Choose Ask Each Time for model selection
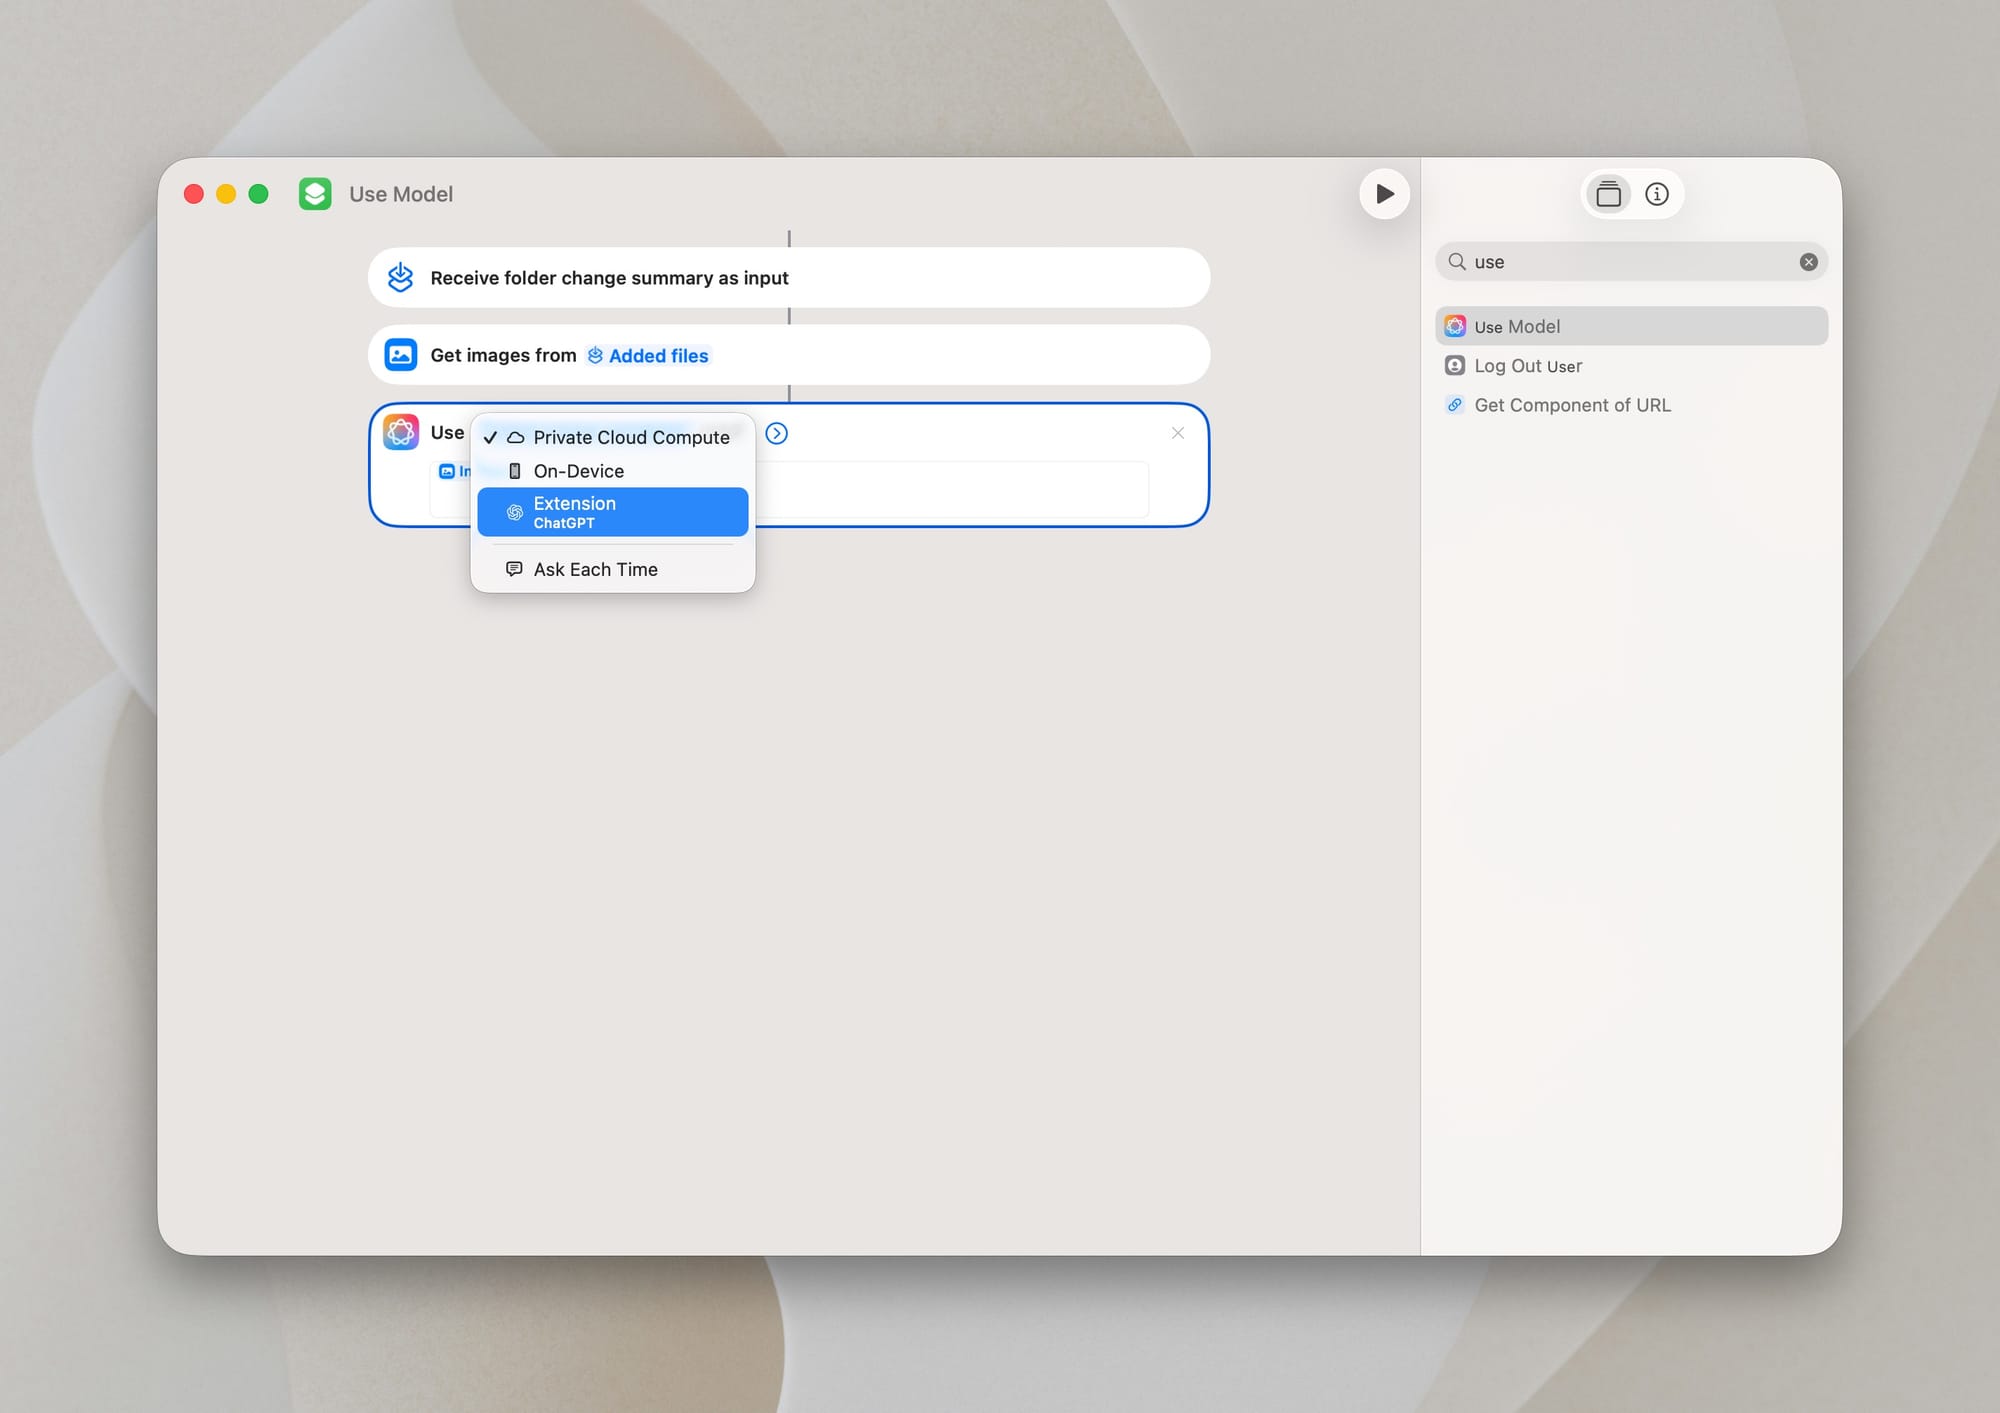Screen dimensions: 2000x1413 coord(595,568)
